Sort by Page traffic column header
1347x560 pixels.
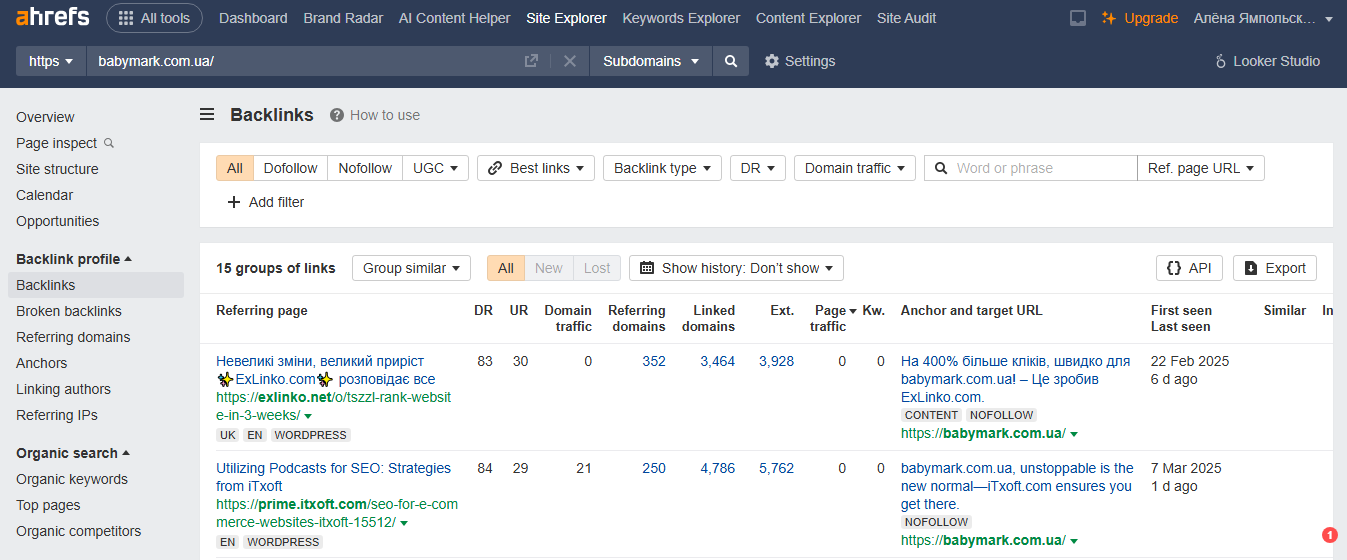[831, 318]
